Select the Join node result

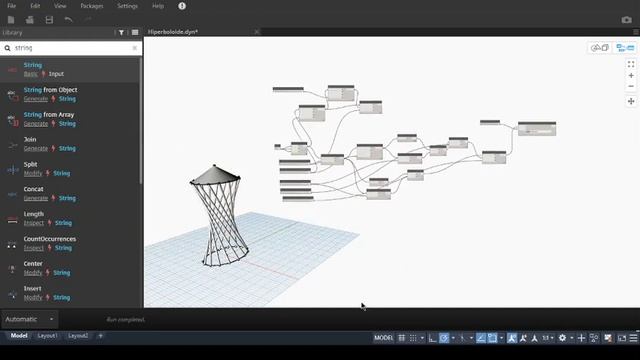click(70, 144)
